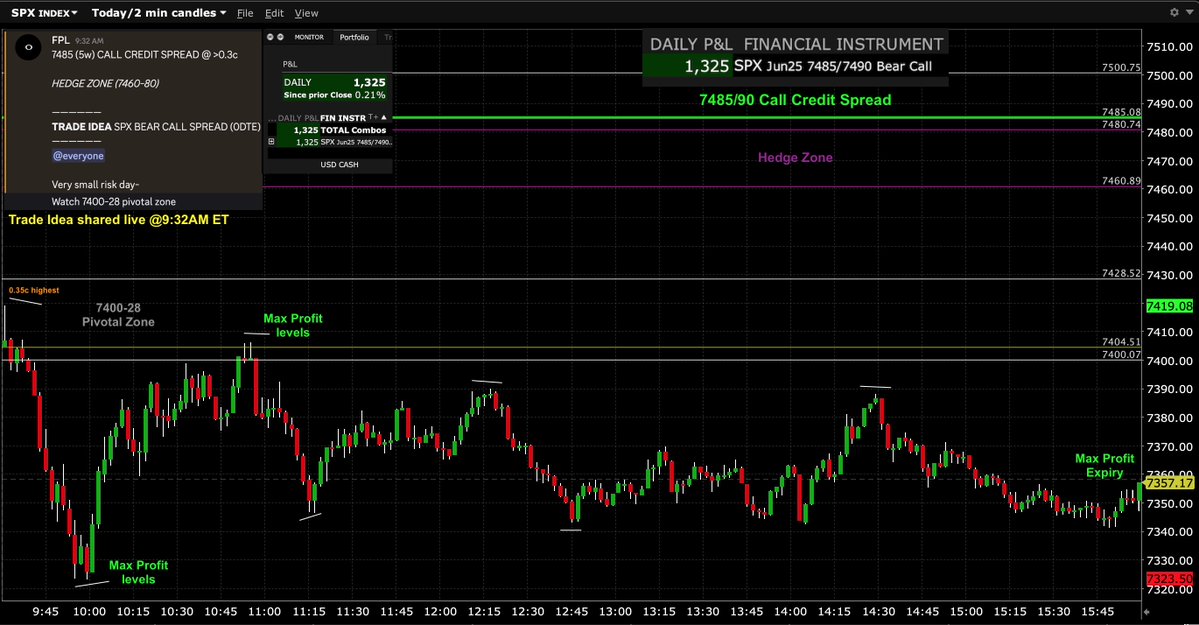Click 12:45 on time axis
1199x625 pixels.
point(571,611)
